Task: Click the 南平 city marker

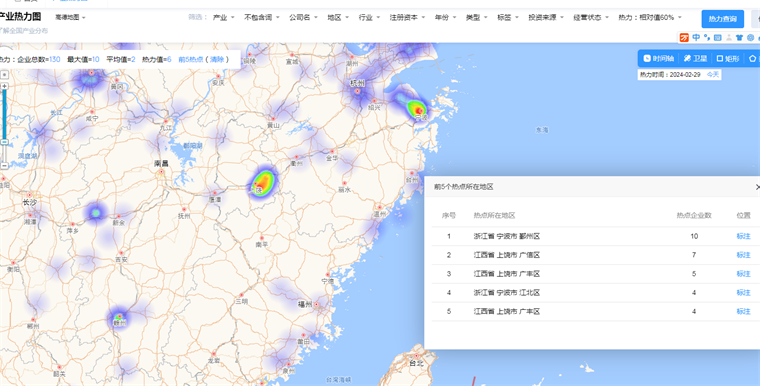Action: 262,238
